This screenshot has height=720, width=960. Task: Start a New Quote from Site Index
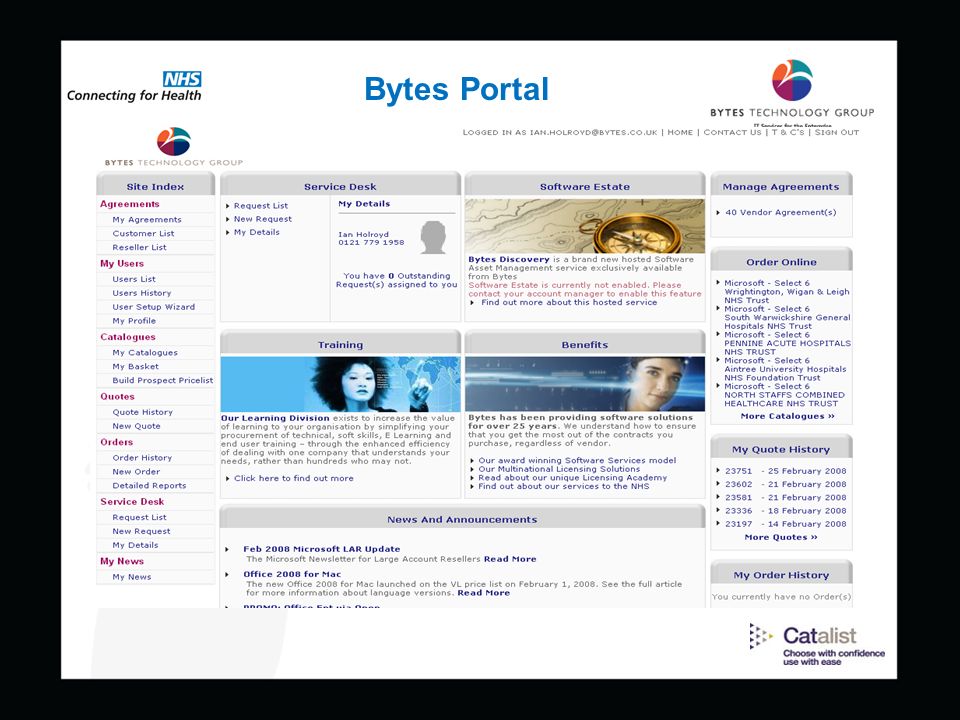pyautogui.click(x=137, y=426)
